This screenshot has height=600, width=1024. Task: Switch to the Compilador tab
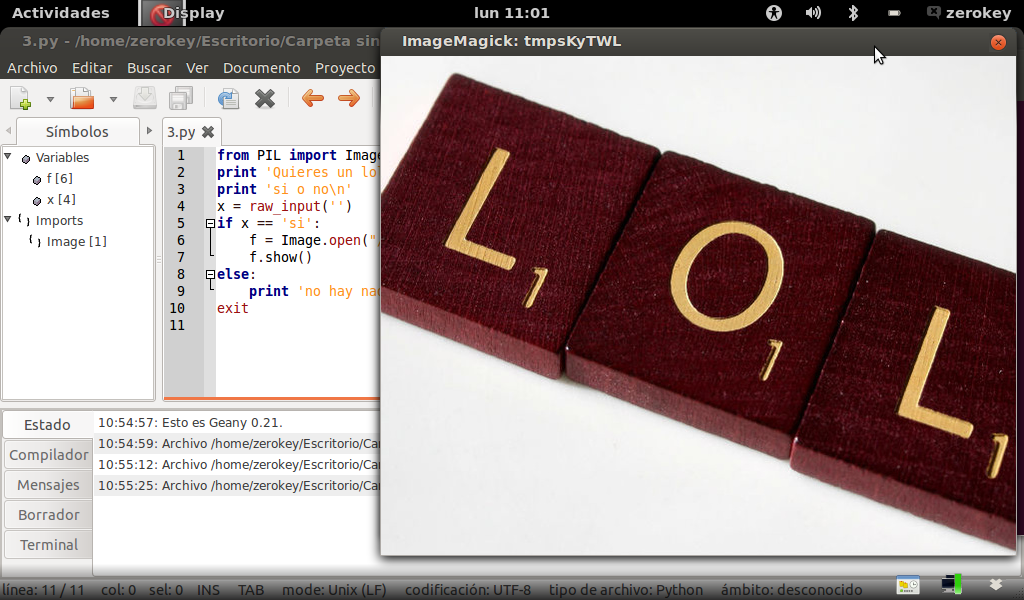point(47,454)
